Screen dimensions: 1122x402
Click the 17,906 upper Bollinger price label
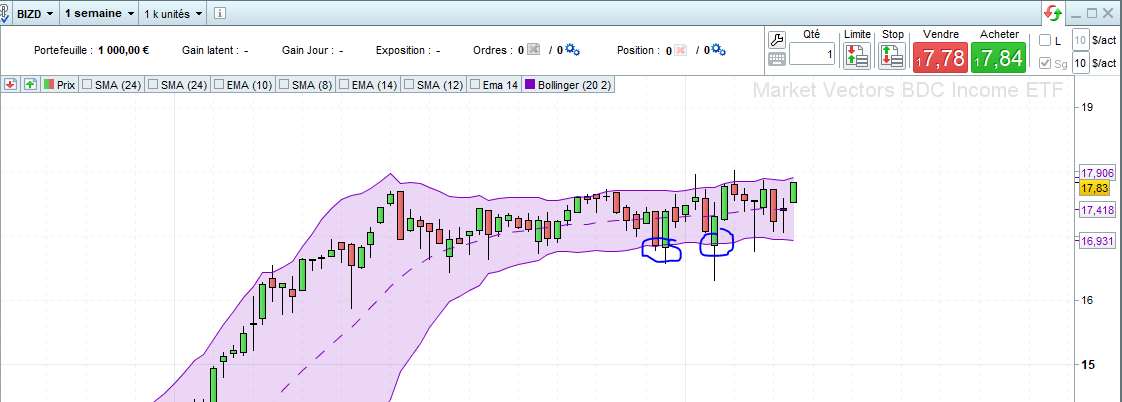[1096, 172]
